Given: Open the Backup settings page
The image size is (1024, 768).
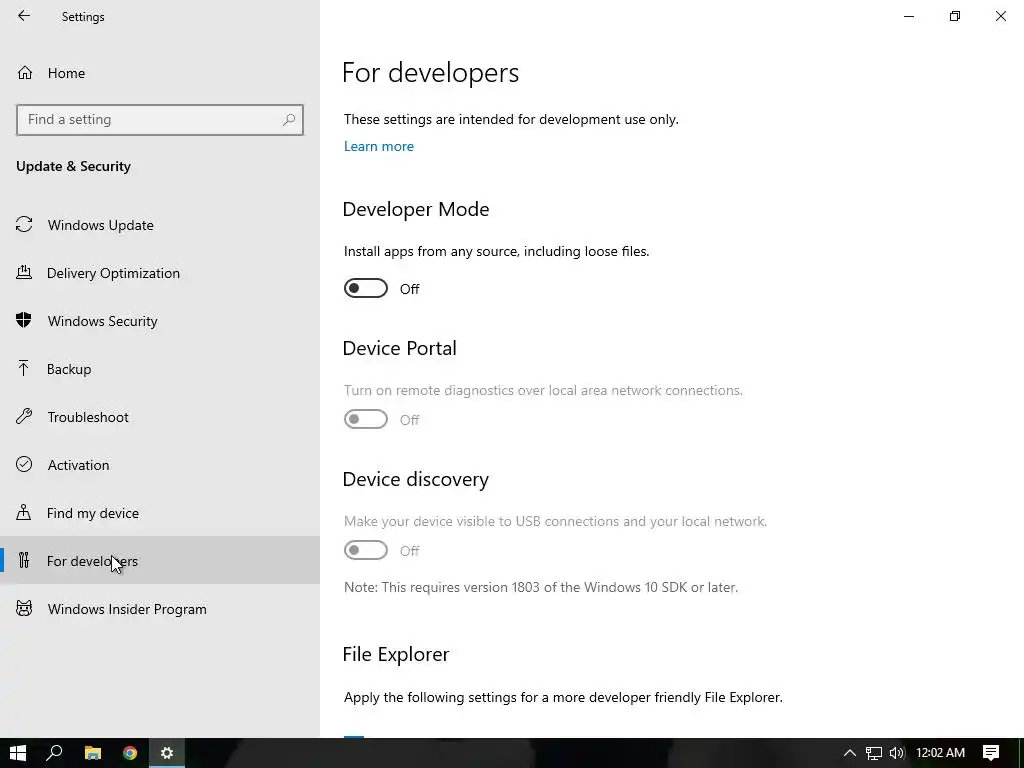Looking at the screenshot, I should pyautogui.click(x=160, y=369).
